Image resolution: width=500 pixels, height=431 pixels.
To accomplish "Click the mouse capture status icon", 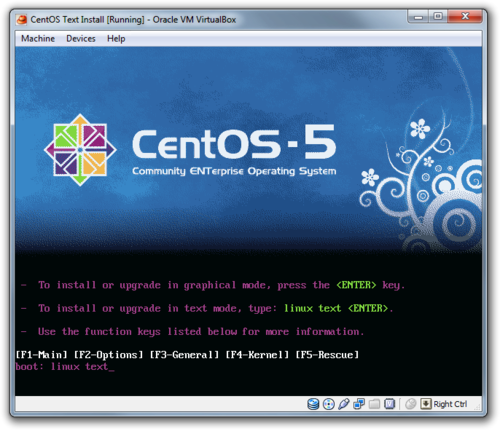I will pyautogui.click(x=411, y=404).
